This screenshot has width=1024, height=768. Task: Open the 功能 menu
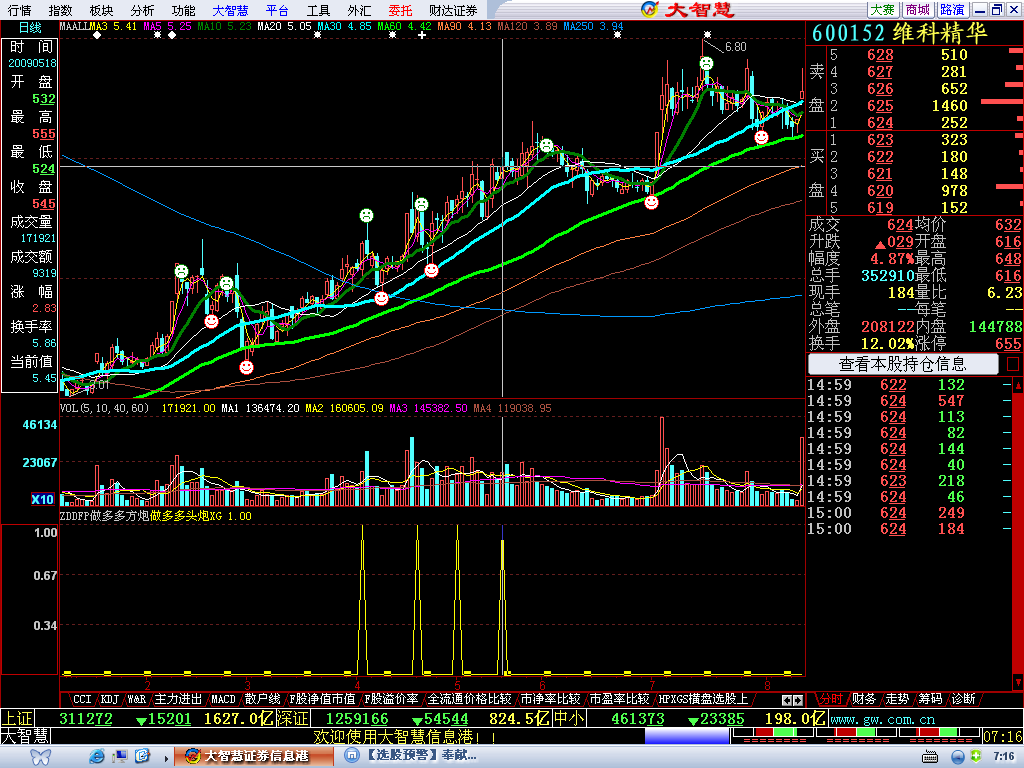(184, 10)
